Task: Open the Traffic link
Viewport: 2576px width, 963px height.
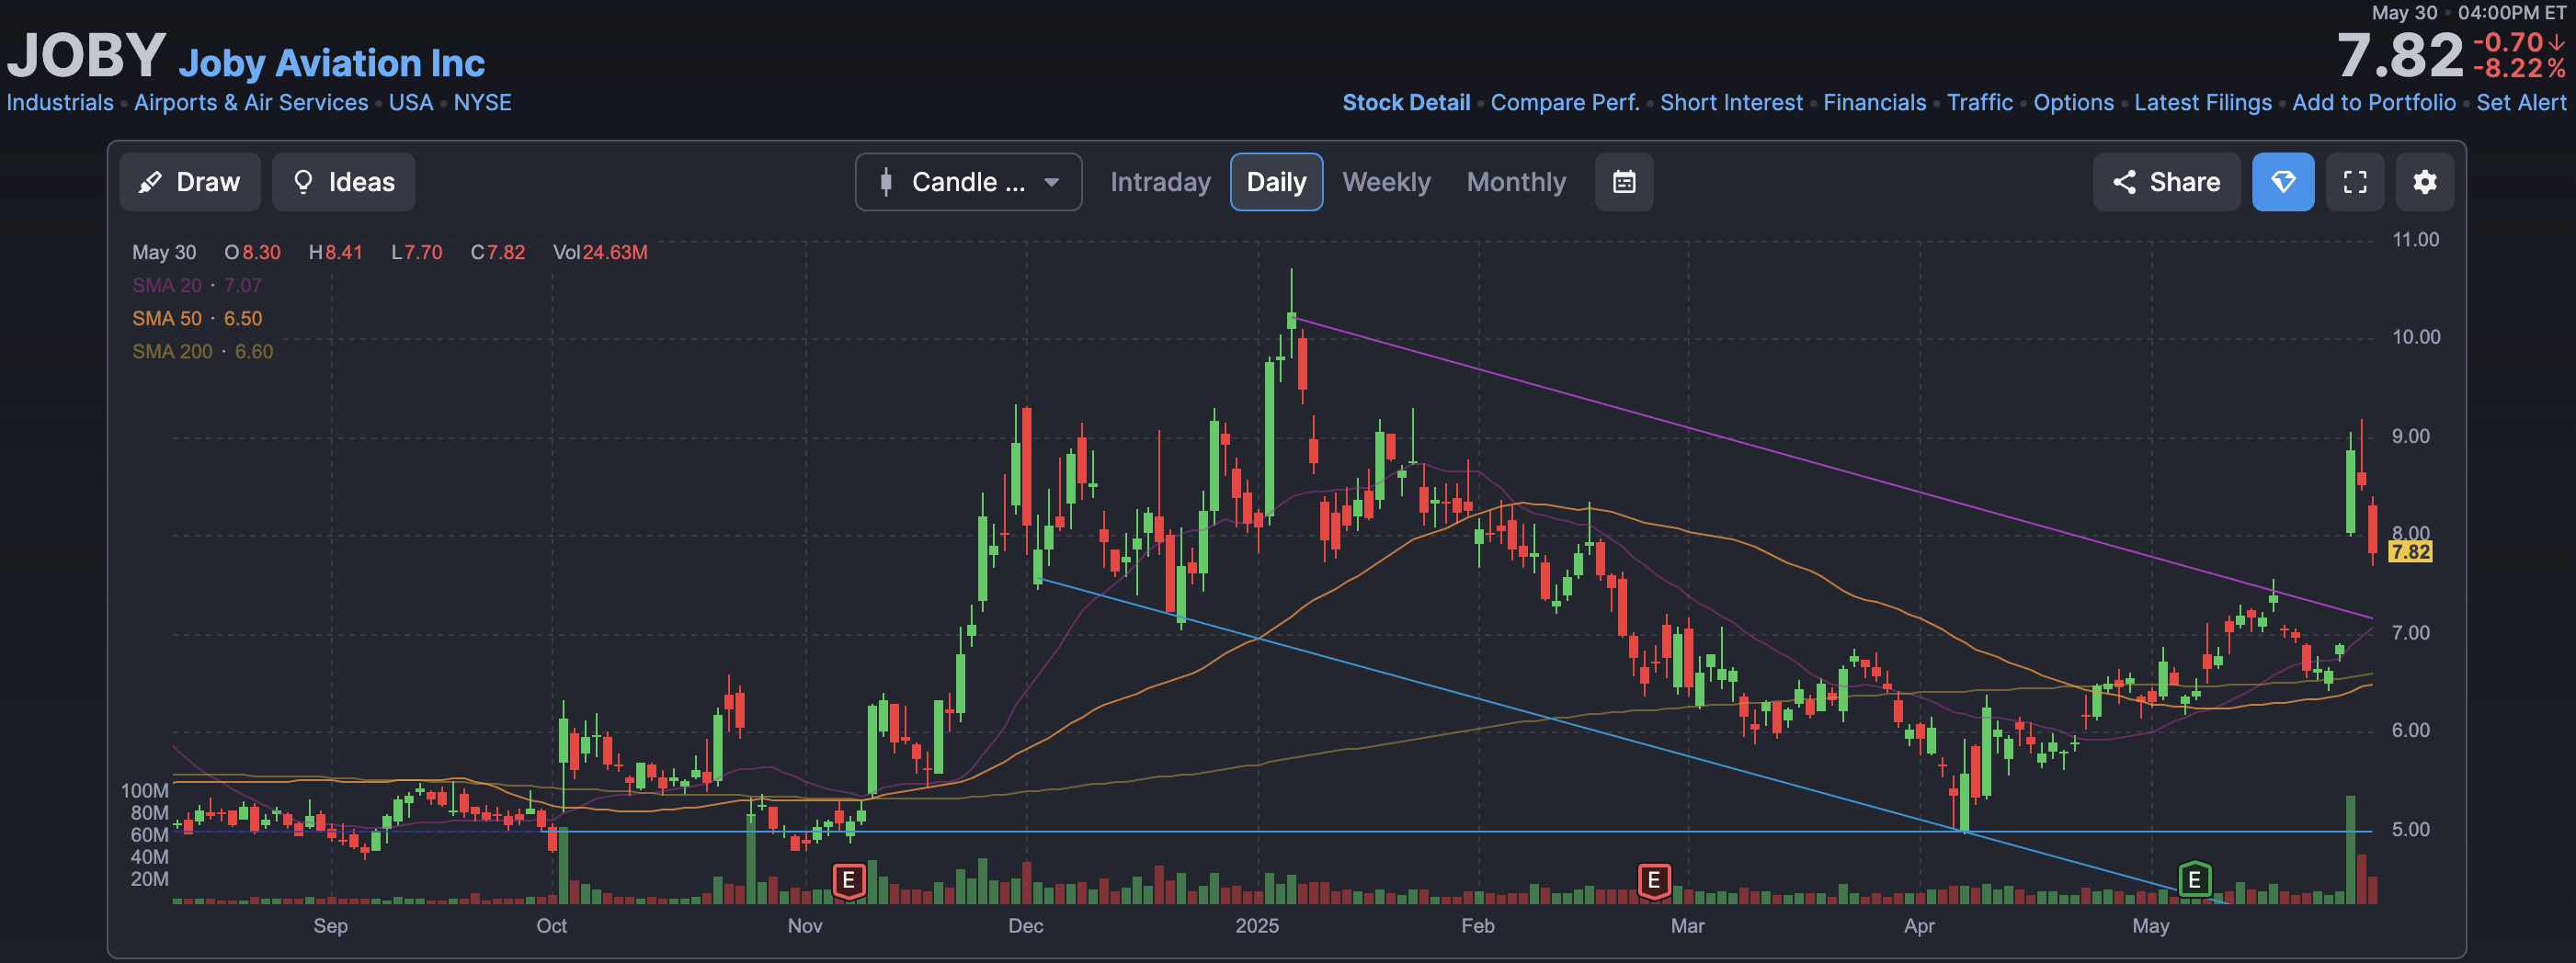Action: pos(1980,103)
